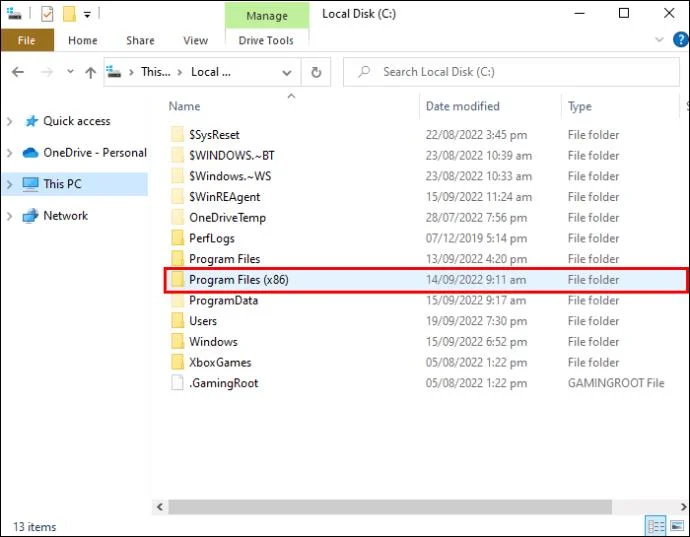The width and height of the screenshot is (690, 537).
Task: Expand the OneDrive - Personal node
Action: pyautogui.click(x=10, y=153)
